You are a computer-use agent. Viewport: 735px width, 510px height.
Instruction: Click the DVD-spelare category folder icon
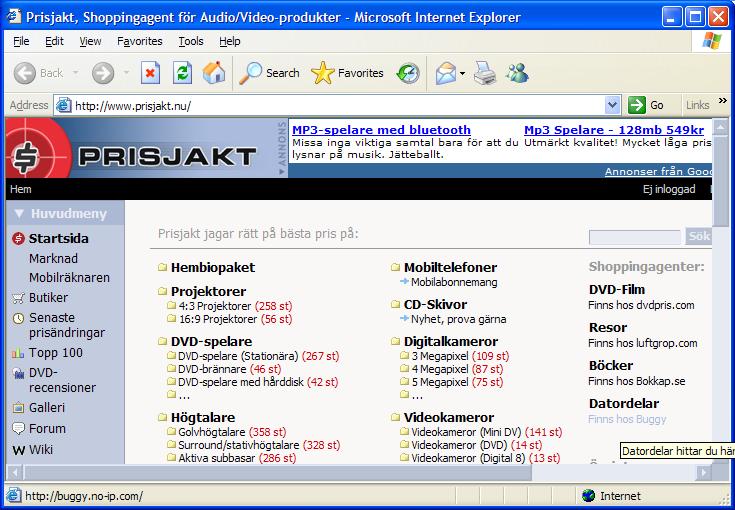[x=163, y=342]
